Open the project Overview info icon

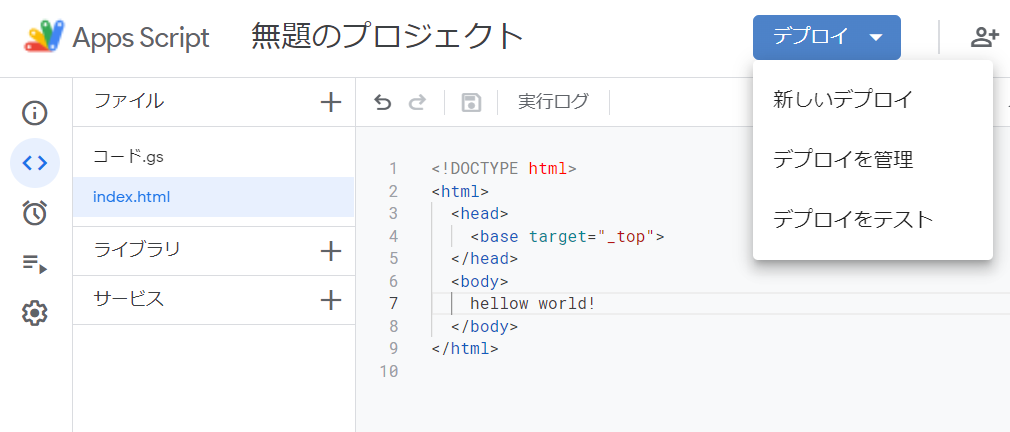(x=35, y=112)
